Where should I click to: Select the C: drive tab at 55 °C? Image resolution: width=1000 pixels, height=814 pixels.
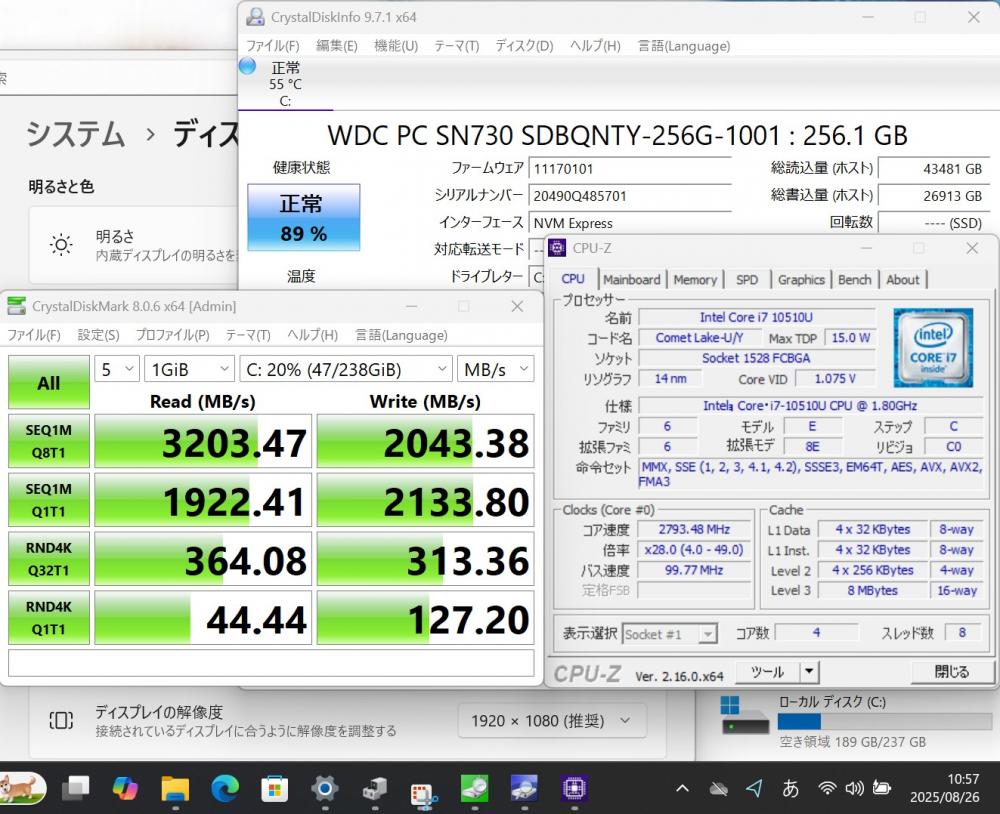(285, 84)
